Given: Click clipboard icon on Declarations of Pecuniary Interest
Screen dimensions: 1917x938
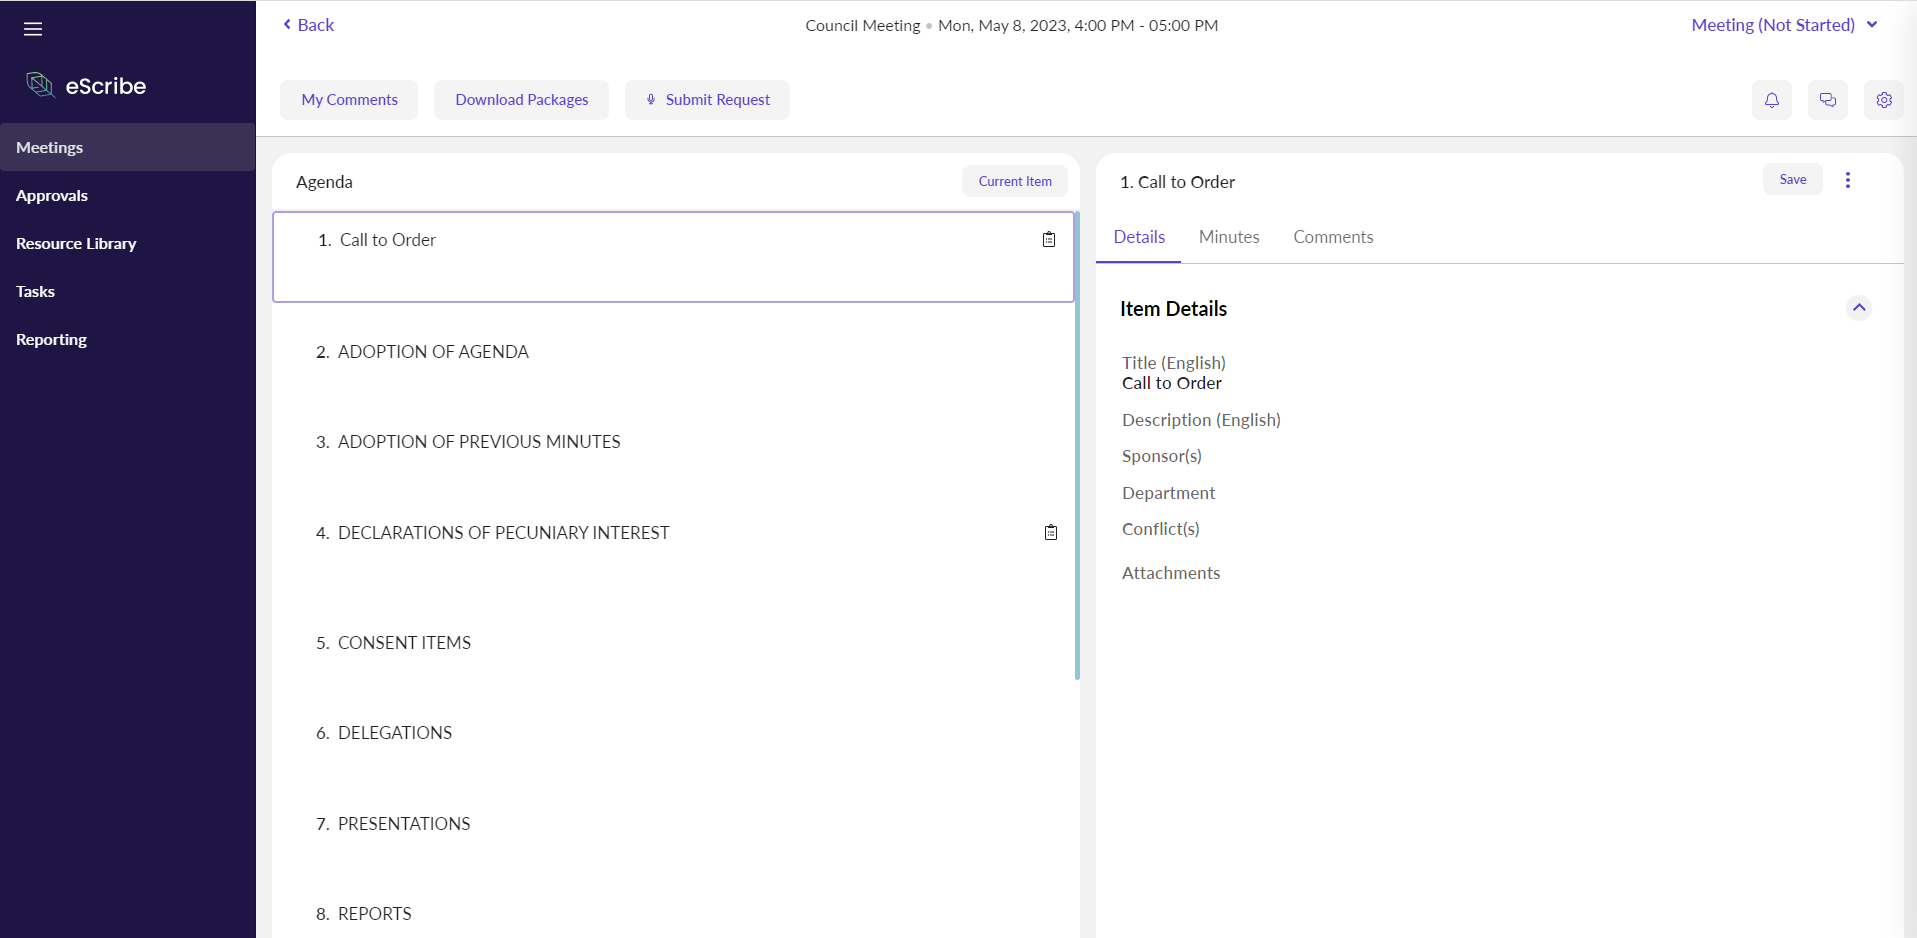Looking at the screenshot, I should click(x=1050, y=533).
